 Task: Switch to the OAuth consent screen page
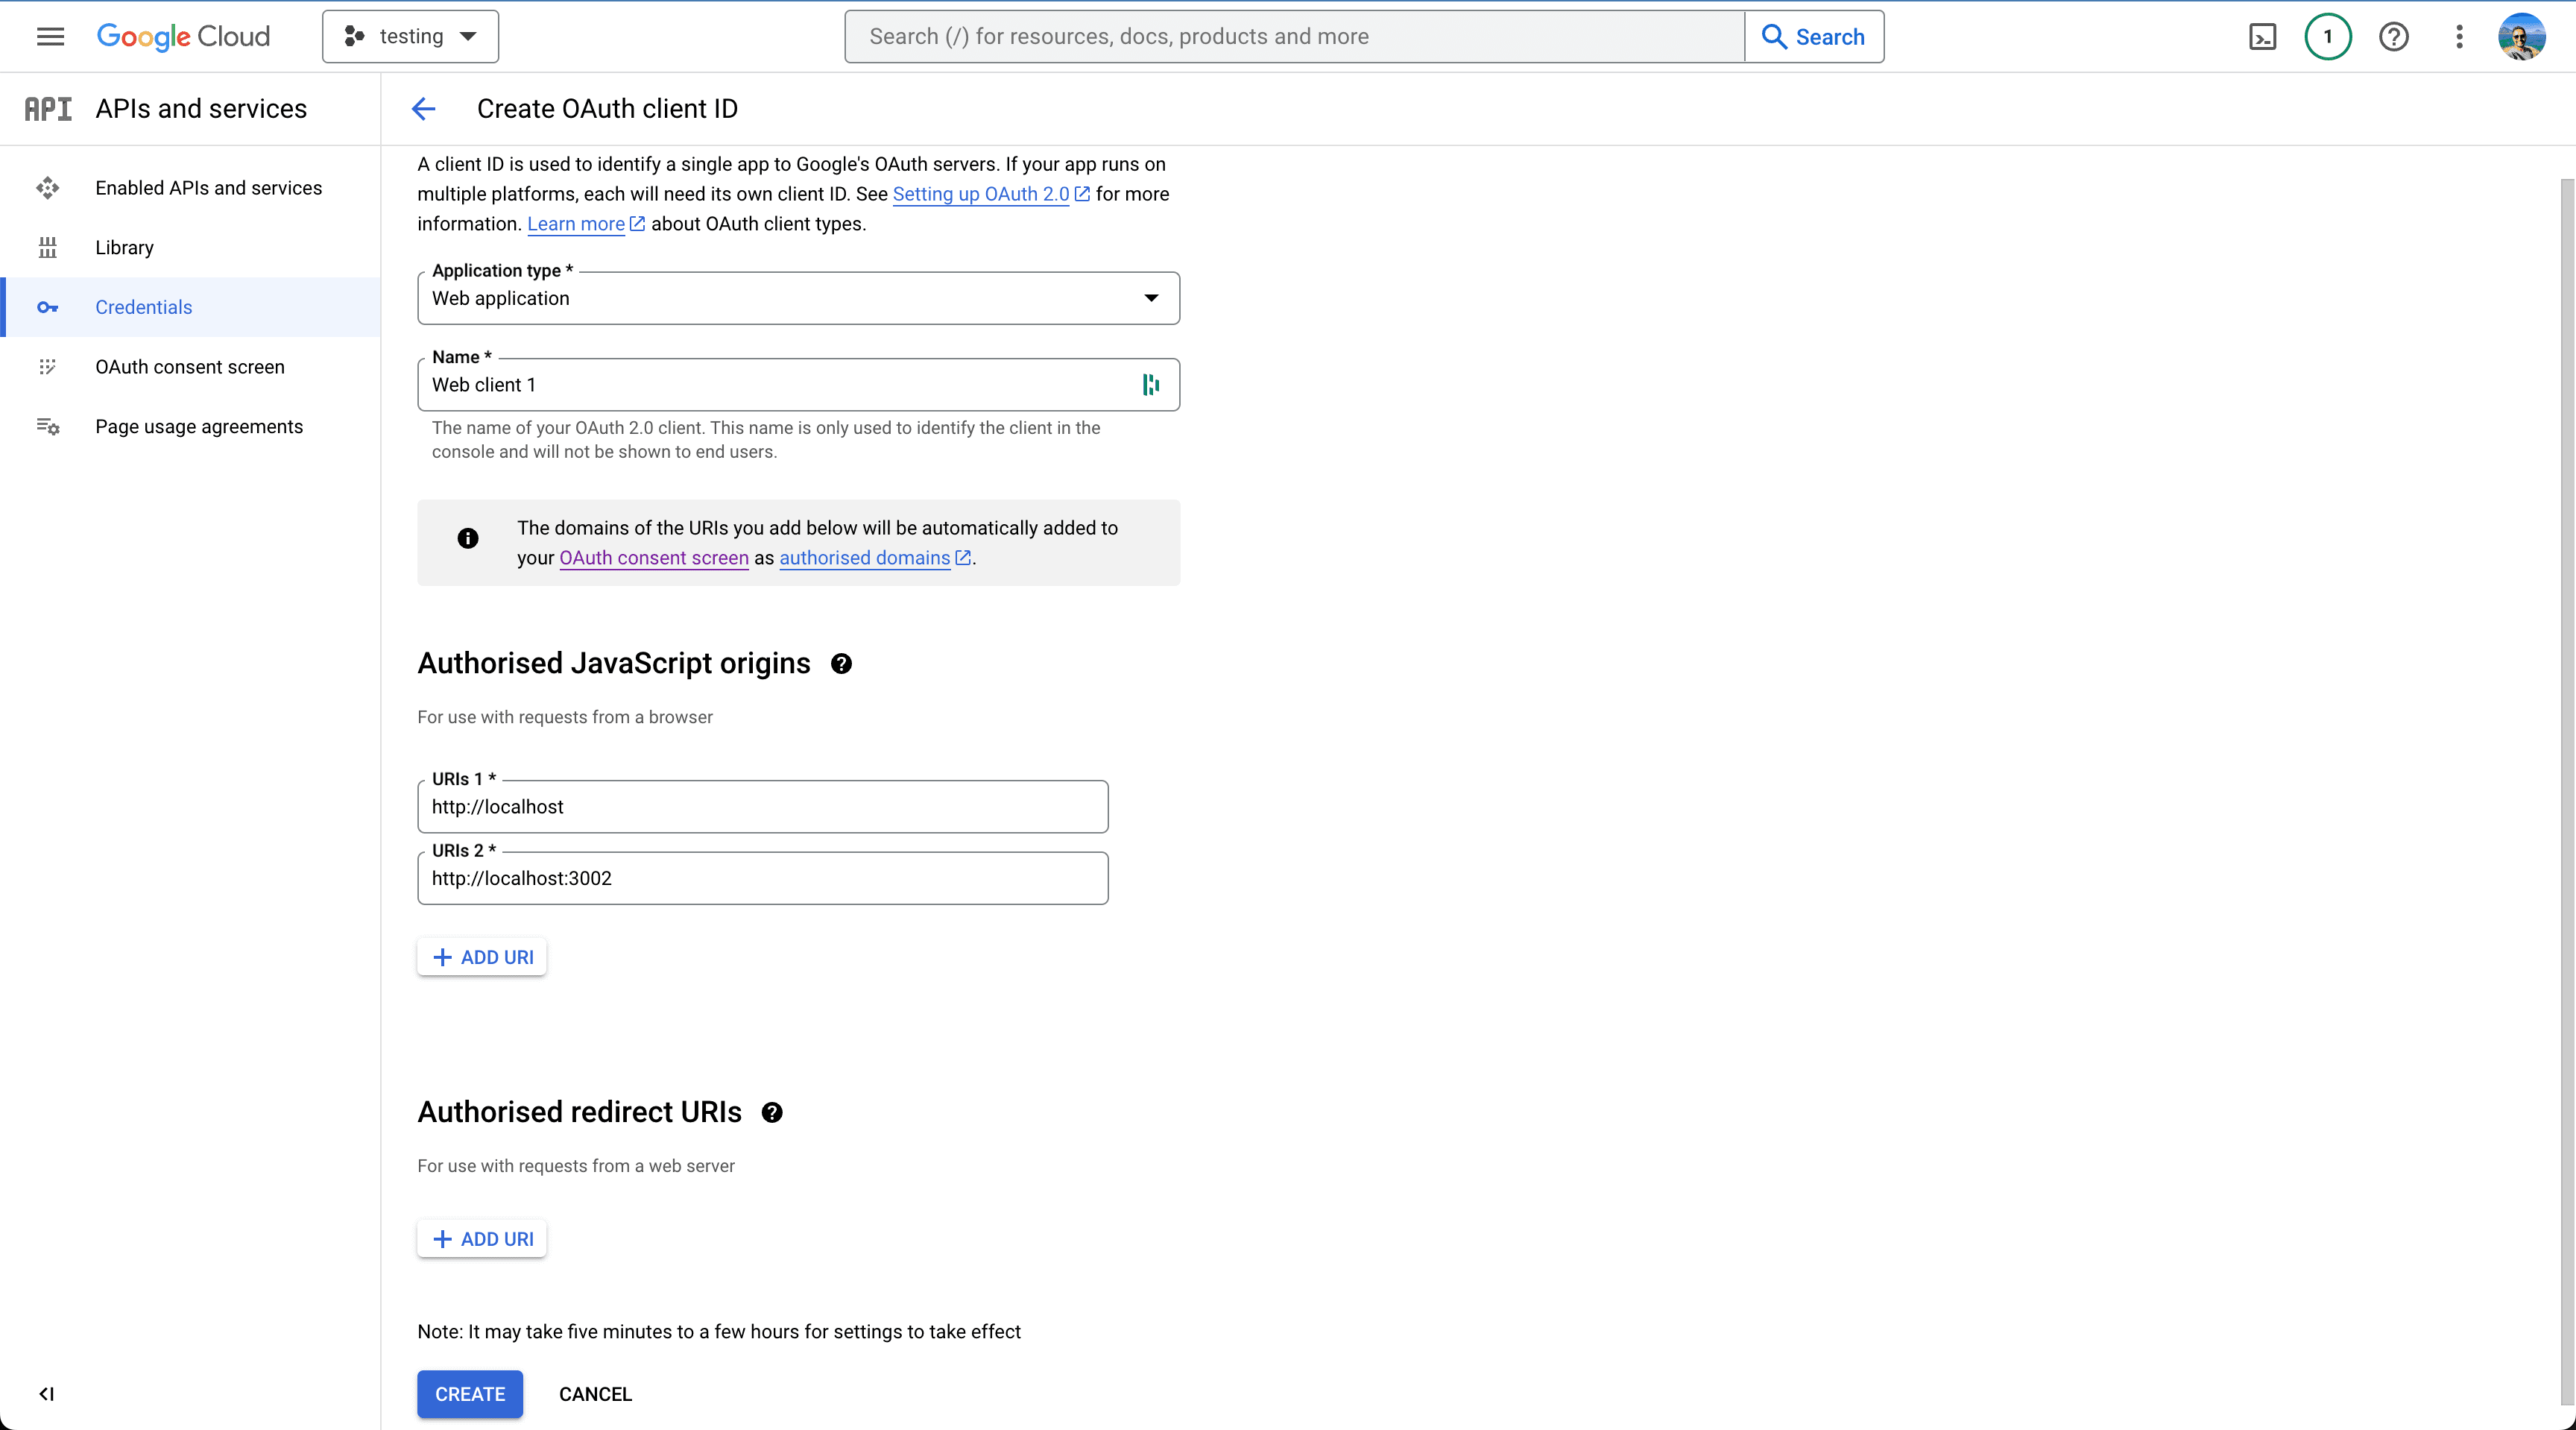tap(190, 367)
